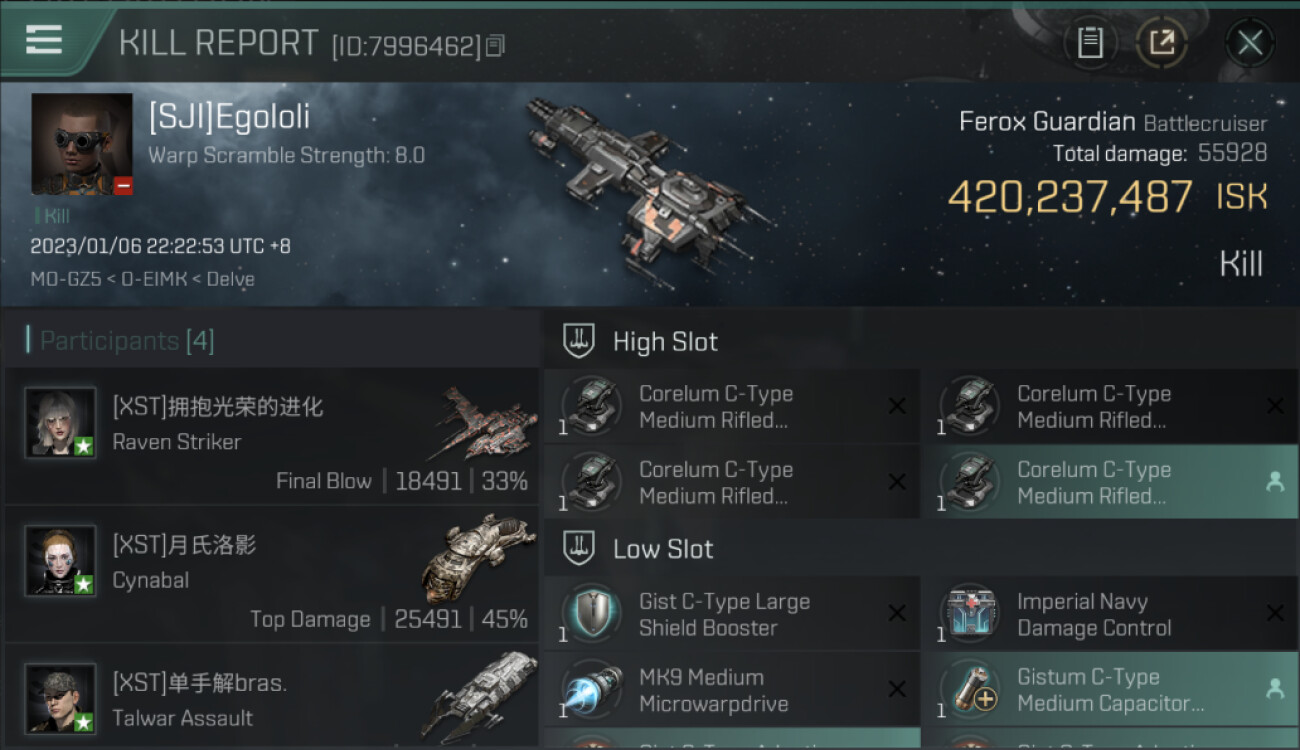The image size is (1300, 750).
Task: Click the X next to Shield Booster
Action: click(x=897, y=613)
